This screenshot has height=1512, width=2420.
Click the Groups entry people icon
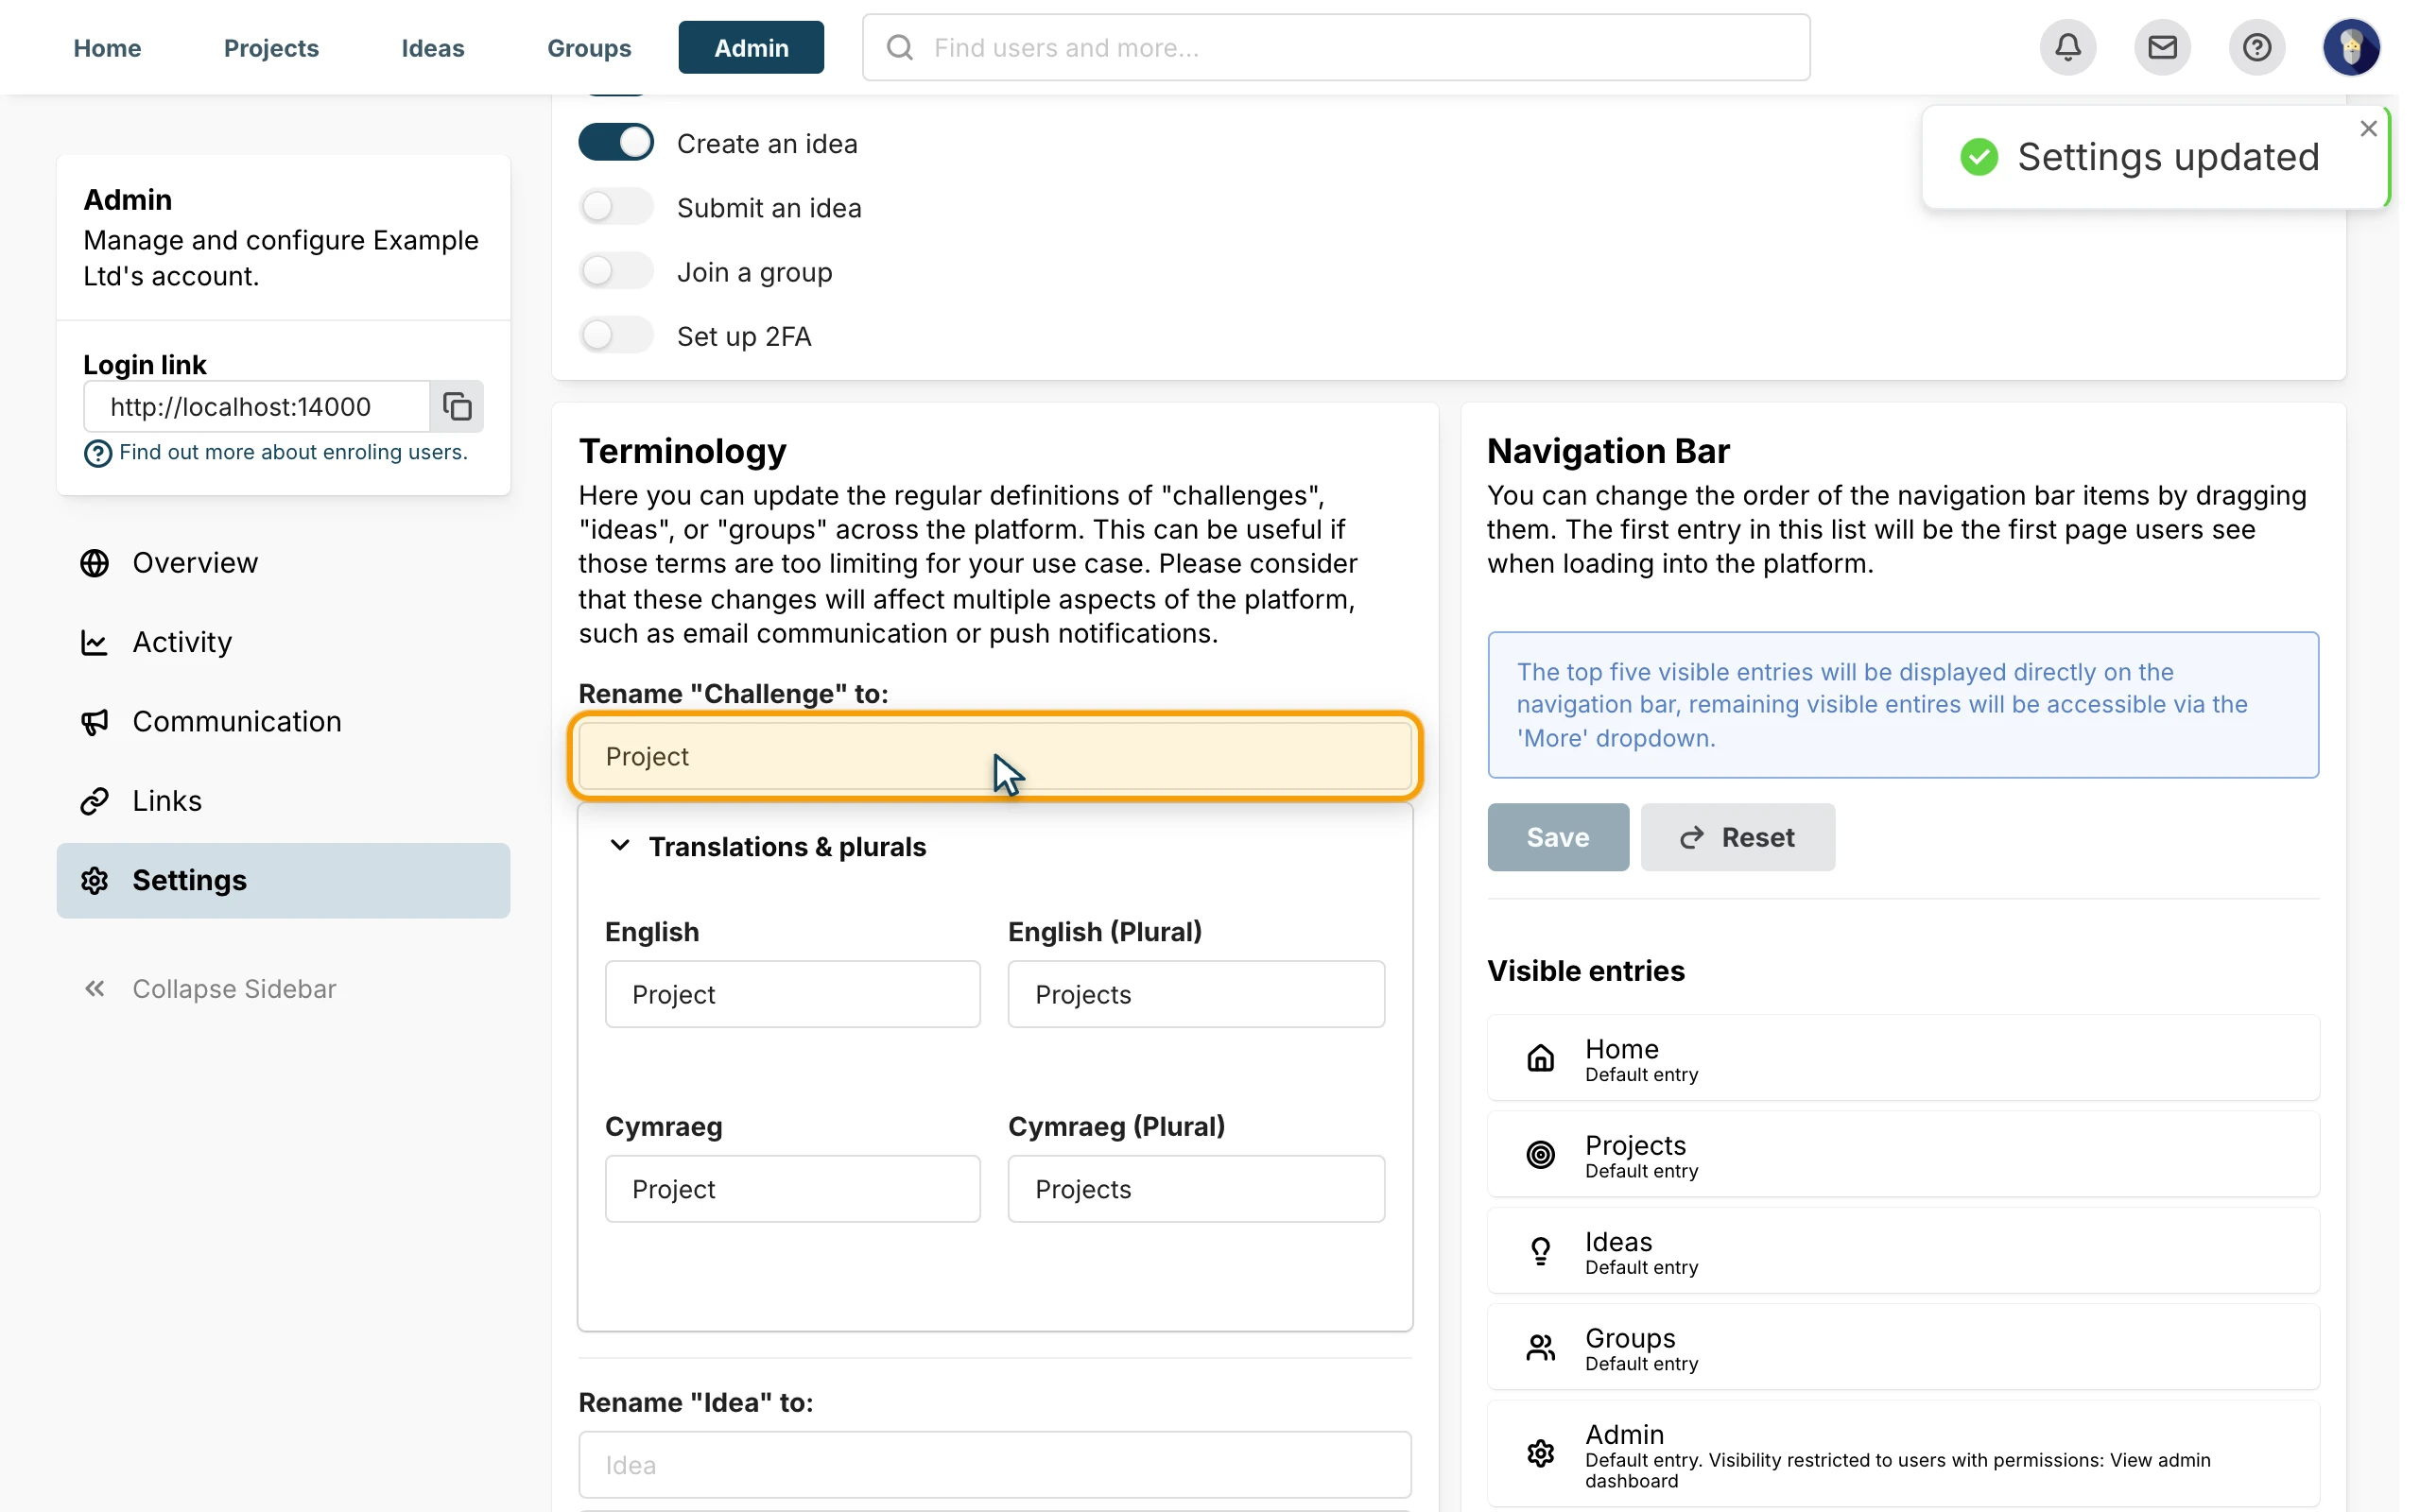coord(1540,1347)
